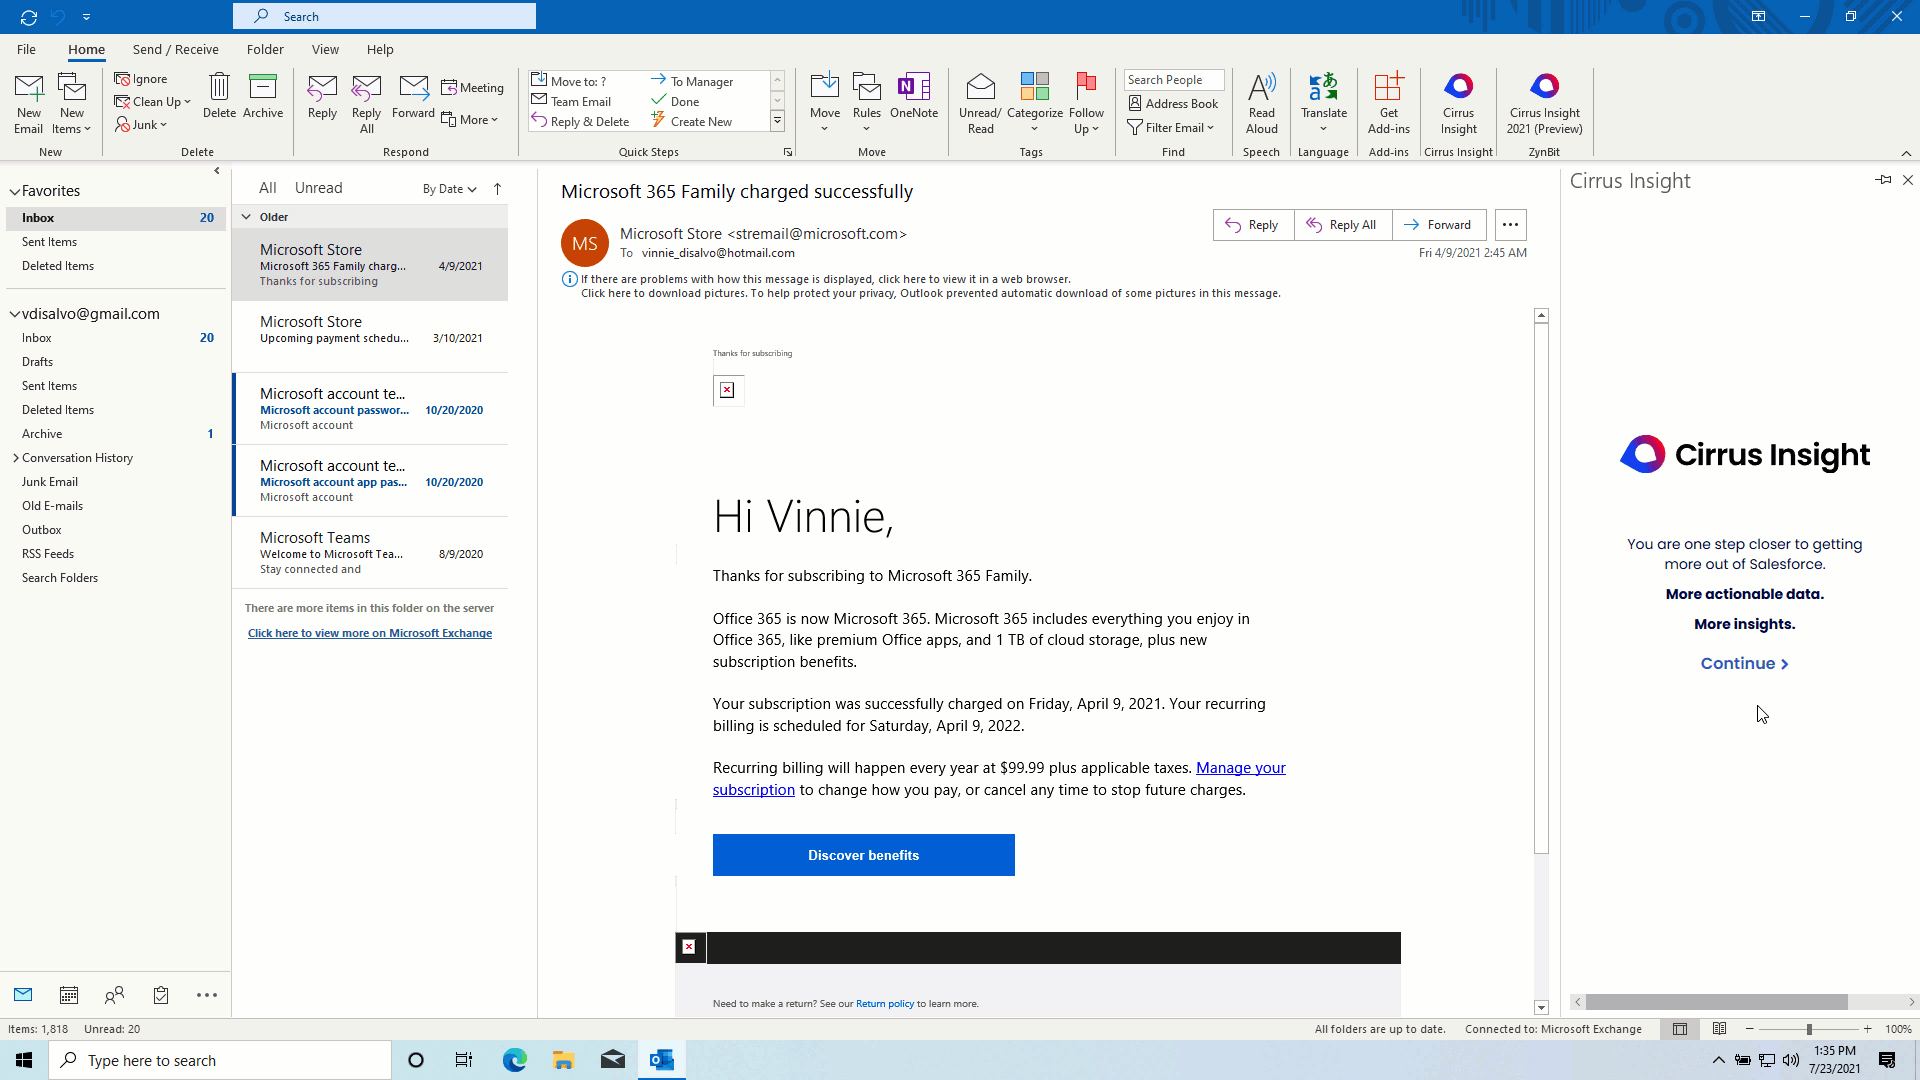
Task: Click the Search People field
Action: [x=1174, y=80]
